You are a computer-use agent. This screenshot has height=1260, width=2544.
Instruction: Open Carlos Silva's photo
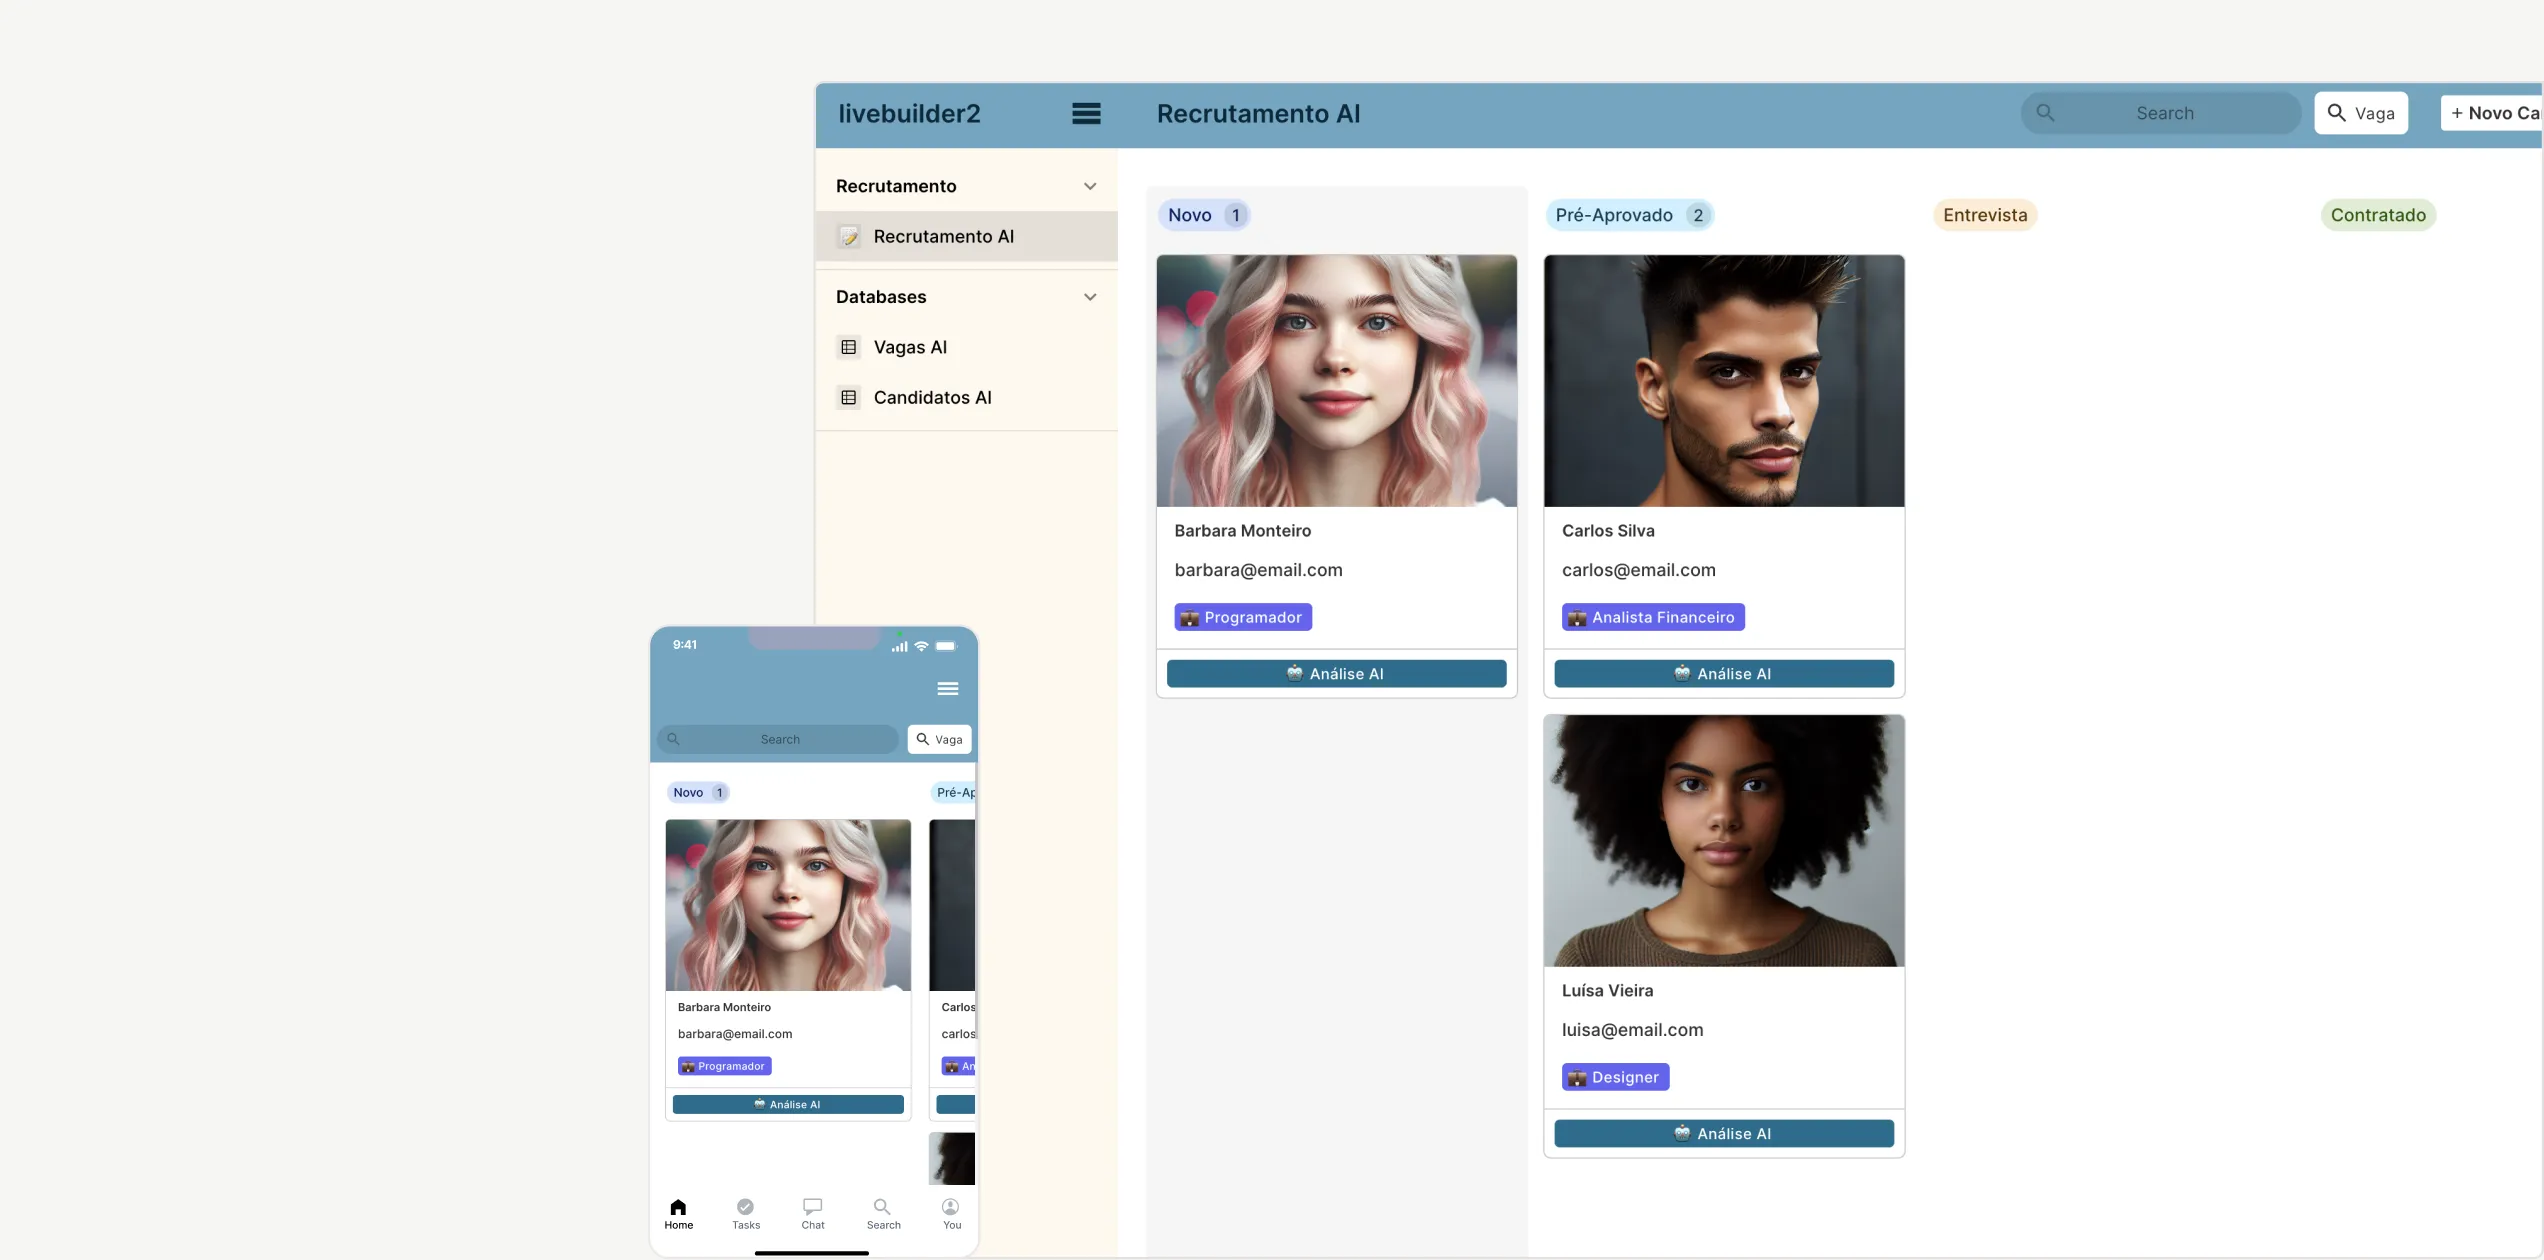tap(1723, 381)
